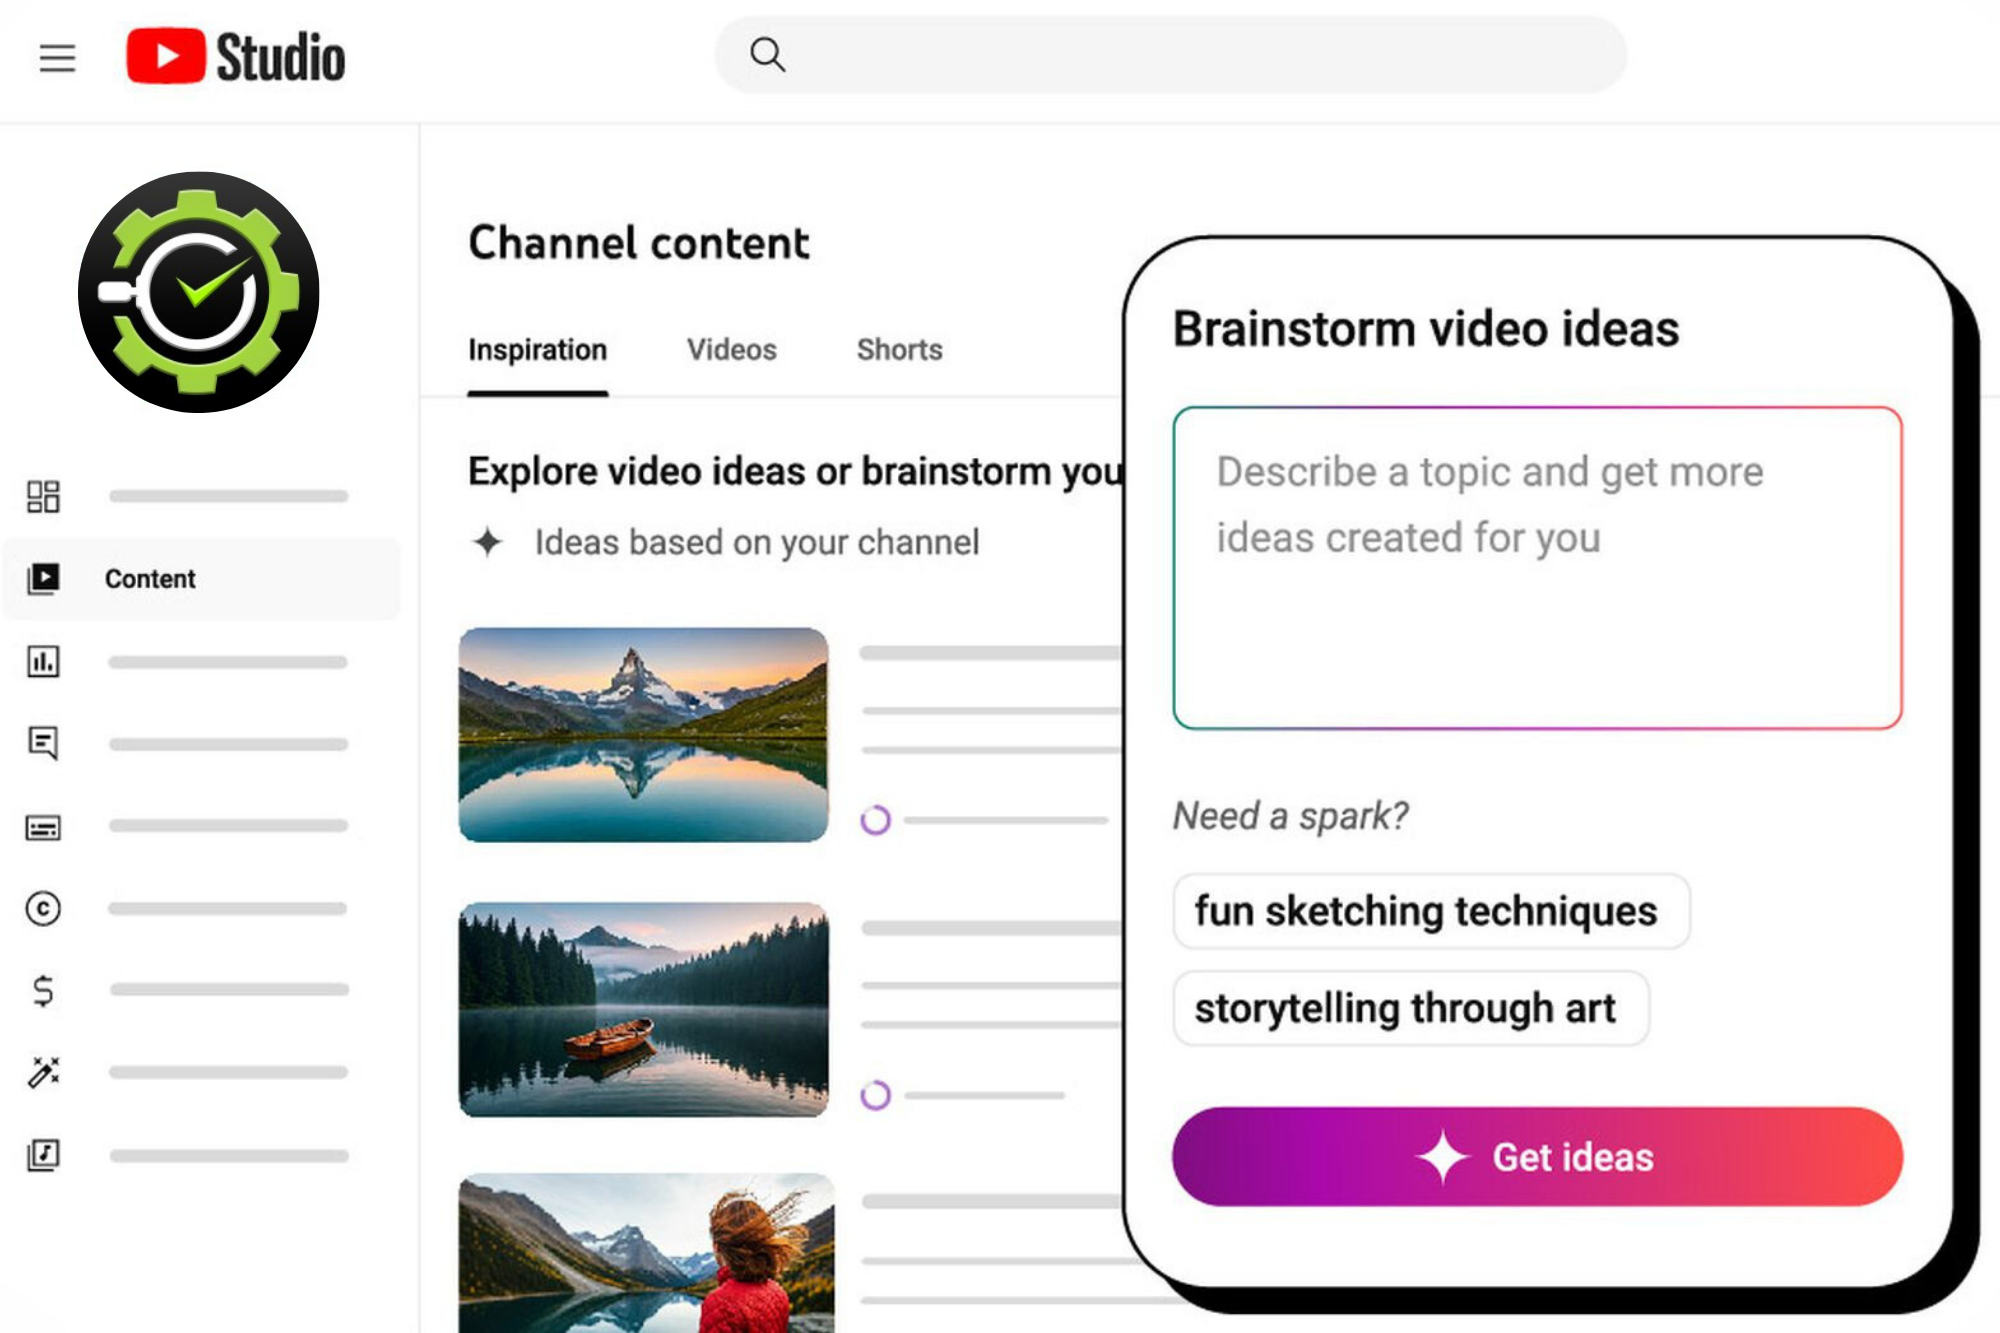Viewport: 2000px width, 1333px height.
Task: Click the Get ideas button
Action: click(x=1537, y=1157)
